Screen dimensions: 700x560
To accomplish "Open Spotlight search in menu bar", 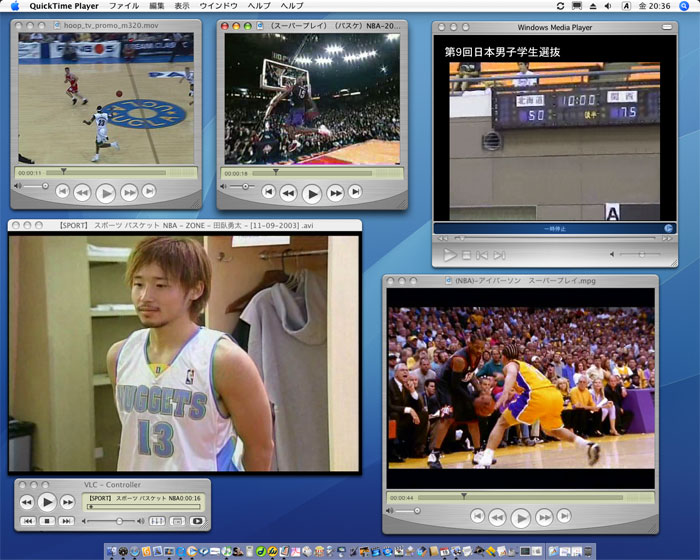I will 684,6.
